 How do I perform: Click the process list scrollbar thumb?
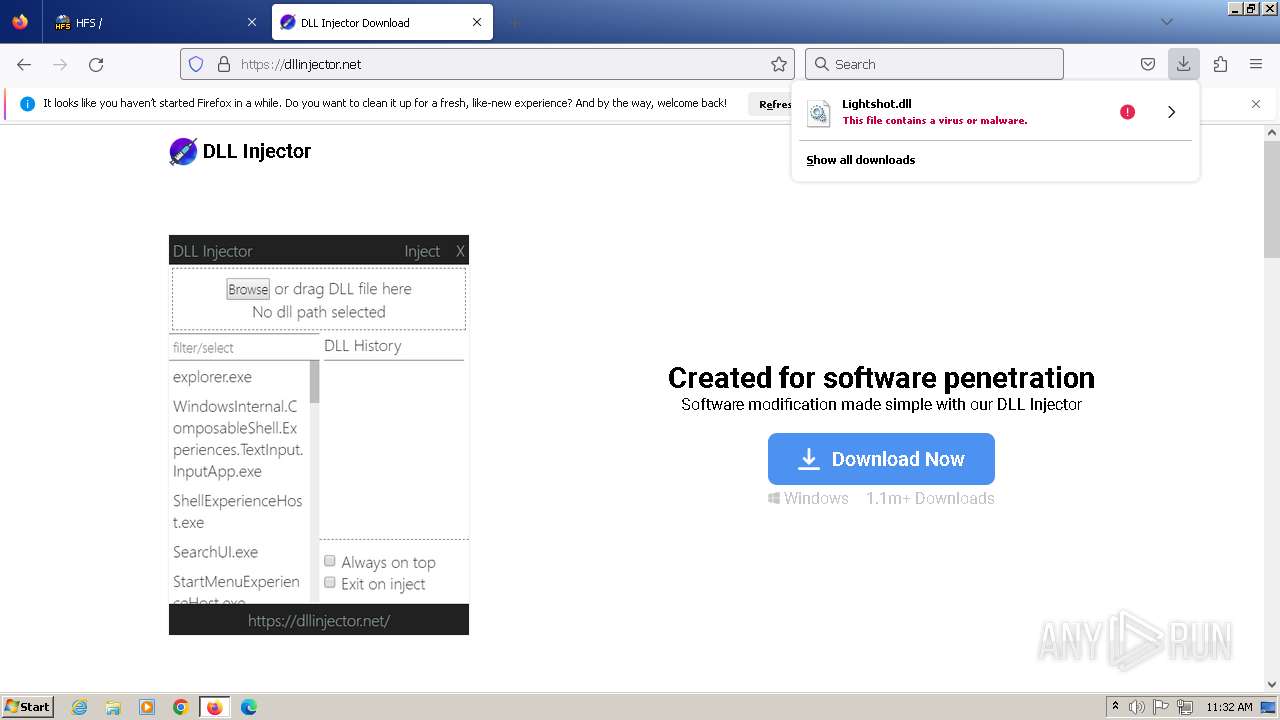pyautogui.click(x=314, y=381)
